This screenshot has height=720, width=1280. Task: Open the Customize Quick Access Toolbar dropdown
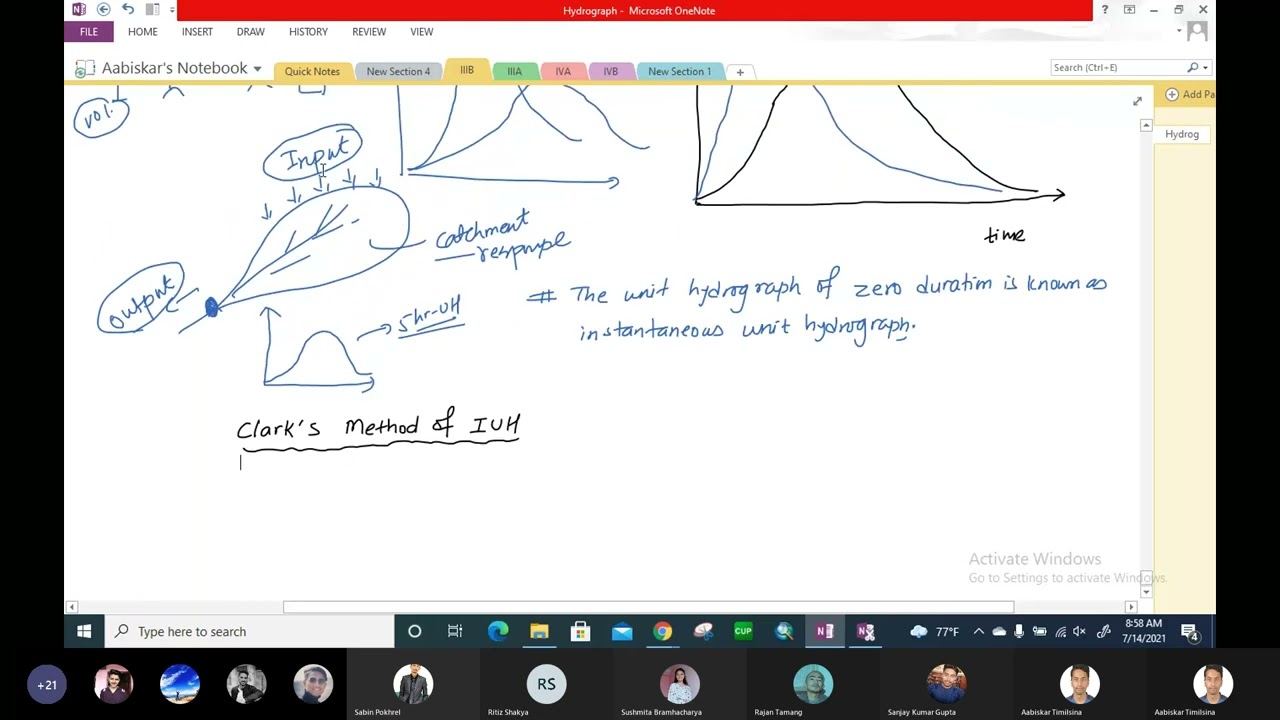tap(172, 10)
